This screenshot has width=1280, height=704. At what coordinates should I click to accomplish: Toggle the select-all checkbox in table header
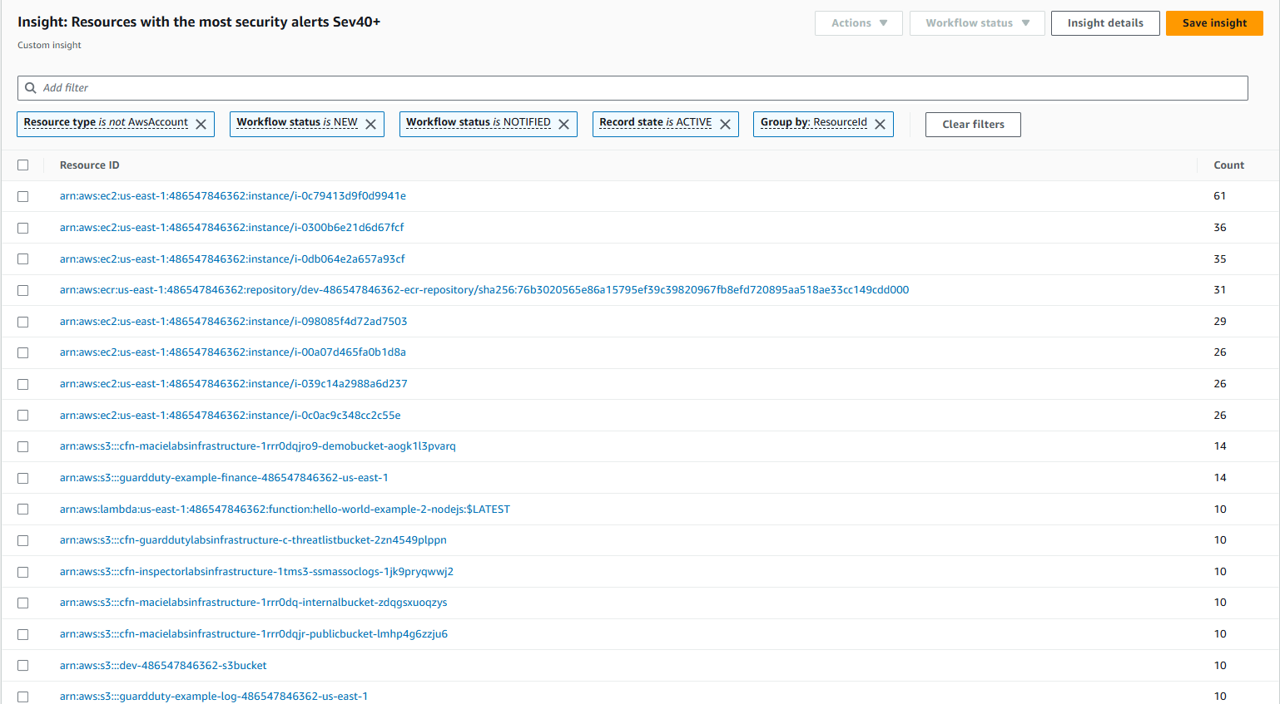[23, 165]
